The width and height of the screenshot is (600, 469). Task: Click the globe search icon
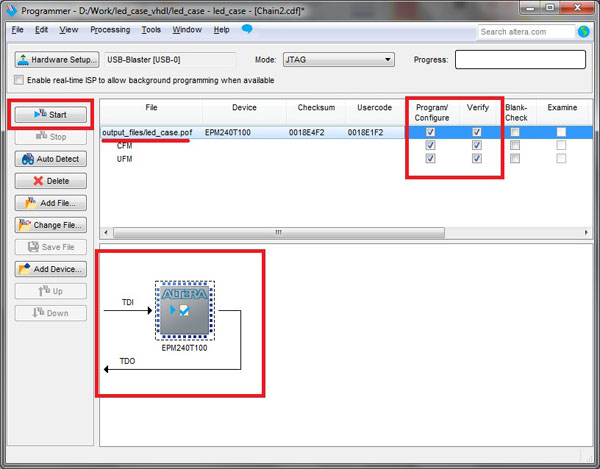click(584, 32)
